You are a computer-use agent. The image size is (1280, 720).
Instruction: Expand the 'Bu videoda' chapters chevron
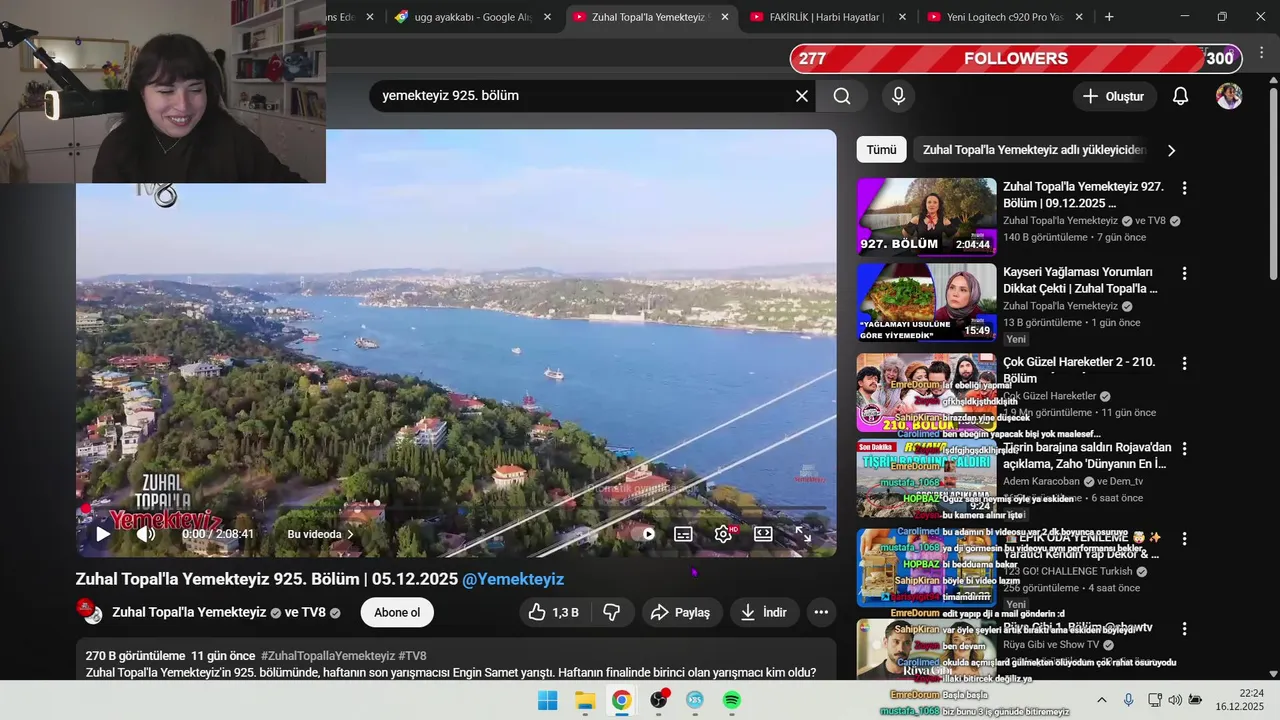click(350, 534)
